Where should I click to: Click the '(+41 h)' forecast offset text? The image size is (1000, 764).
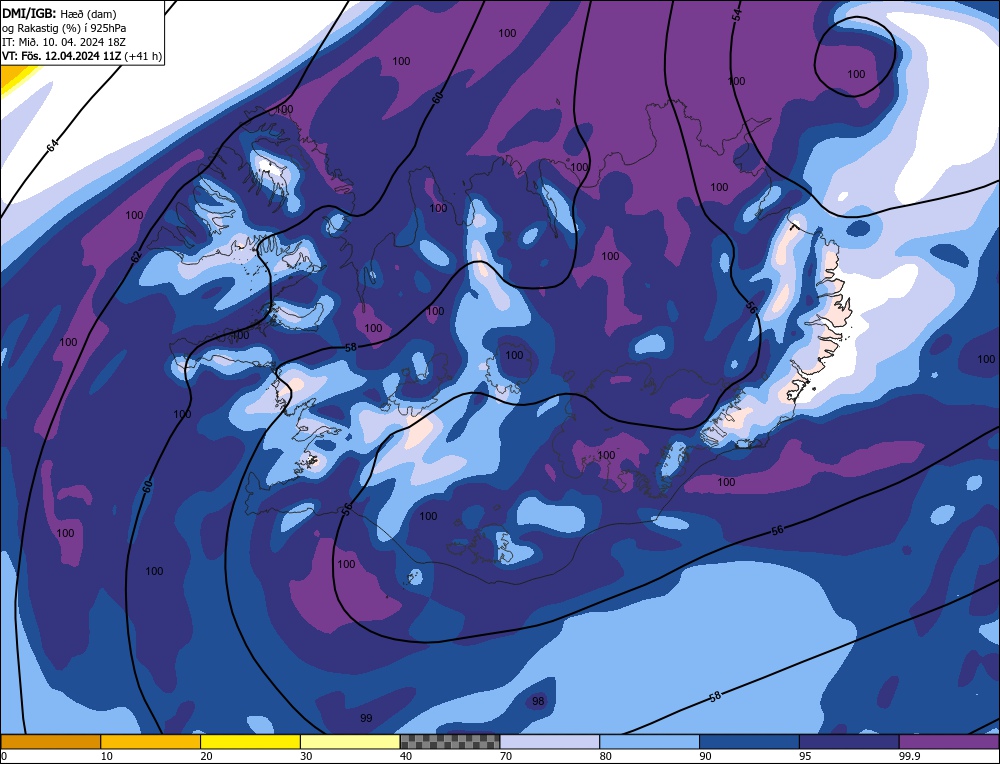143,56
